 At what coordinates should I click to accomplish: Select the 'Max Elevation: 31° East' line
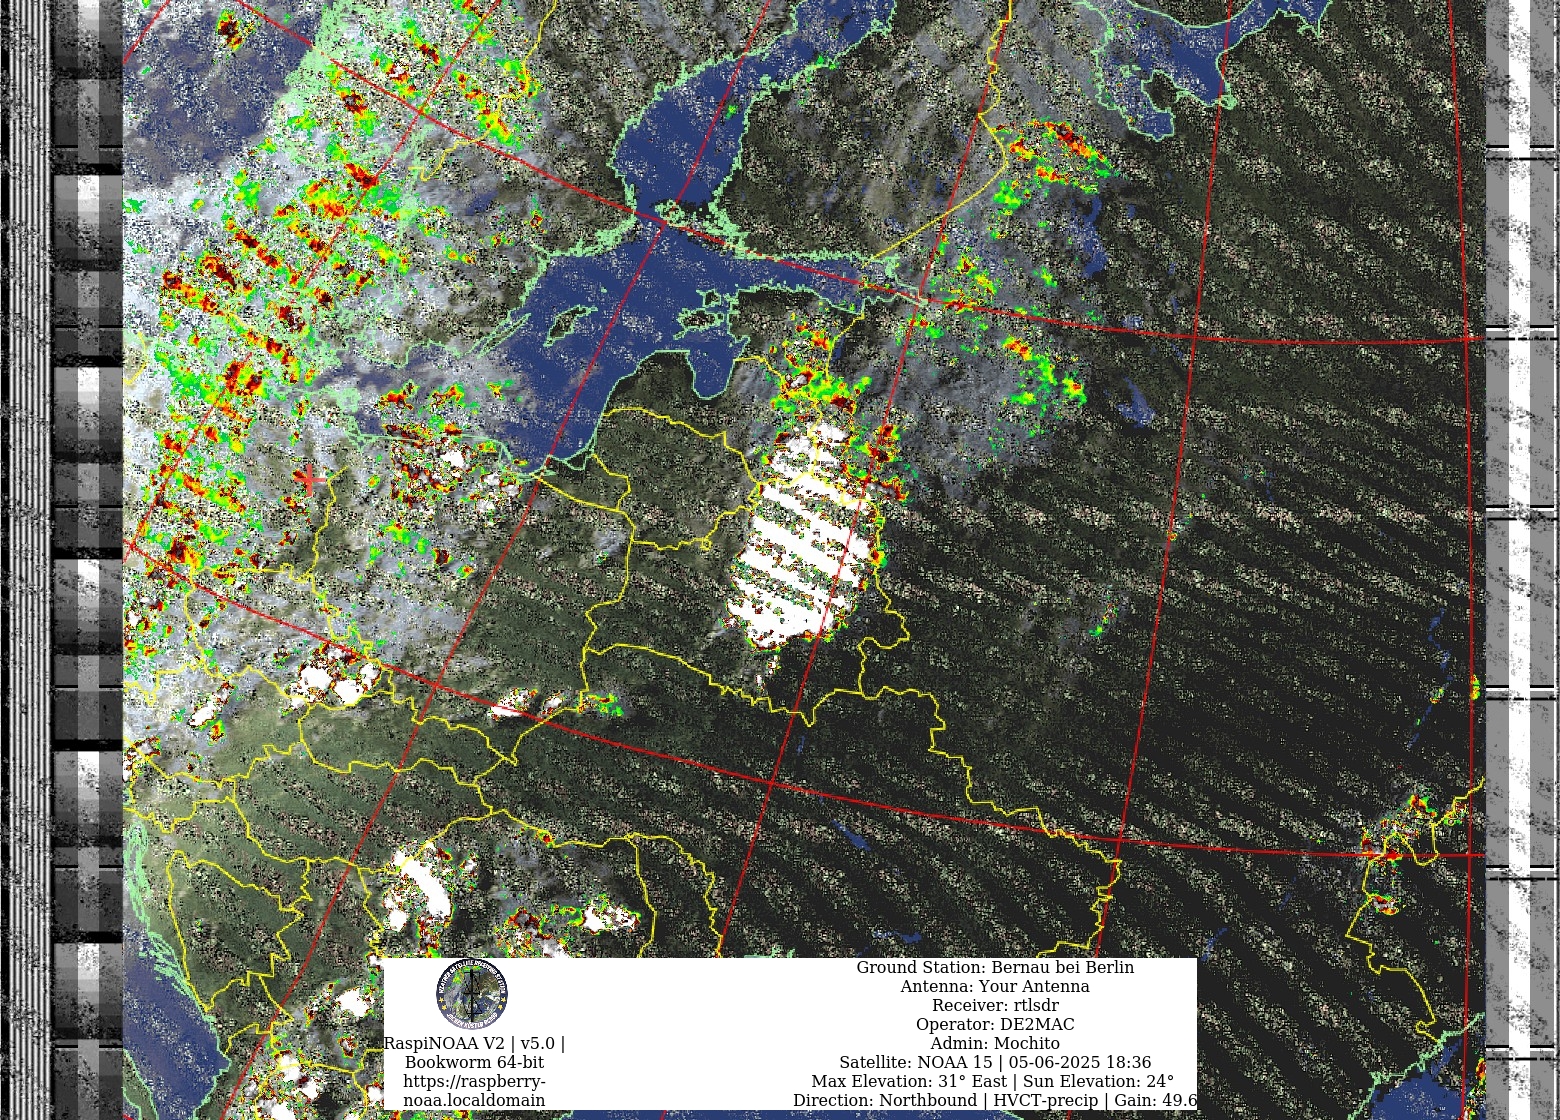pos(995,1082)
